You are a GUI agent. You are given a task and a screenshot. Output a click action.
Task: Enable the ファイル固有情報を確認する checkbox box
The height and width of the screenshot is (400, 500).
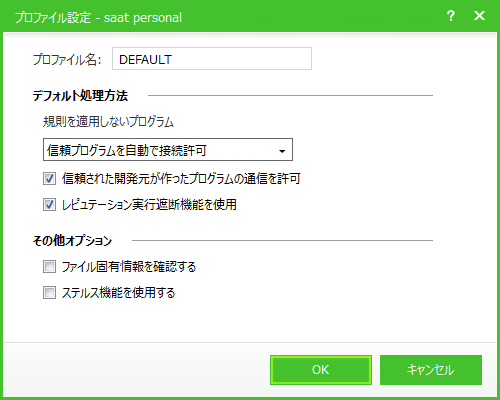49,267
